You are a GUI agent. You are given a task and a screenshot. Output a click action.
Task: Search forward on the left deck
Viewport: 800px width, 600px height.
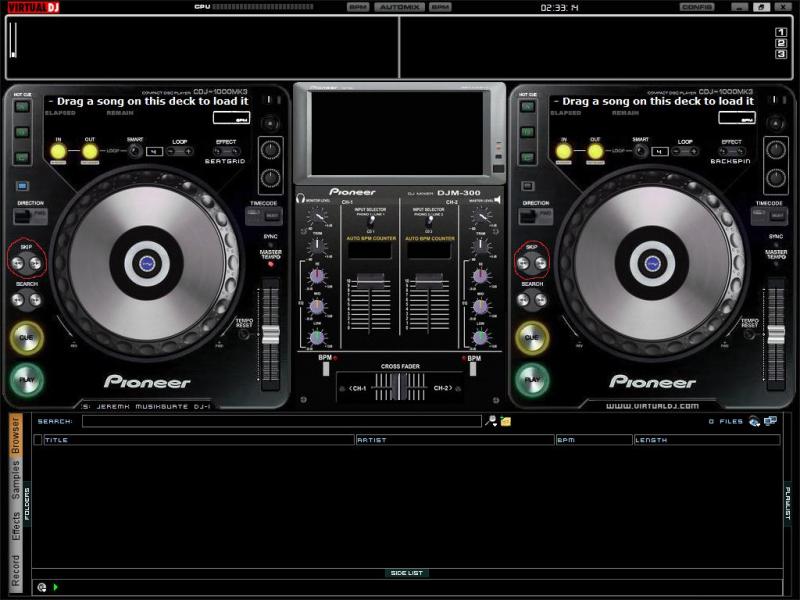[35, 300]
